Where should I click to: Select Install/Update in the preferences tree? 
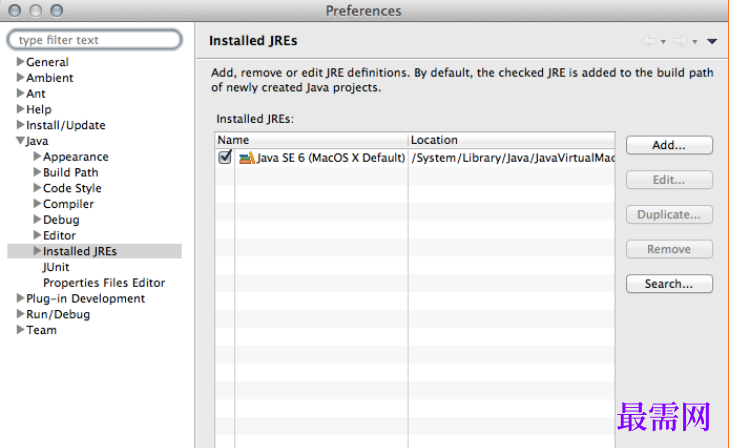click(x=66, y=125)
